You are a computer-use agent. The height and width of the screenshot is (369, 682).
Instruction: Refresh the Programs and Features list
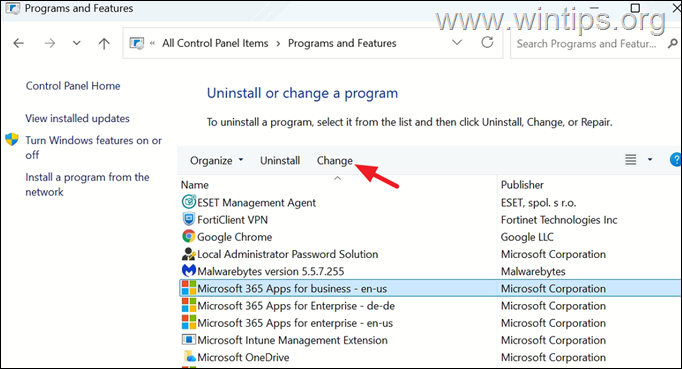pos(487,42)
